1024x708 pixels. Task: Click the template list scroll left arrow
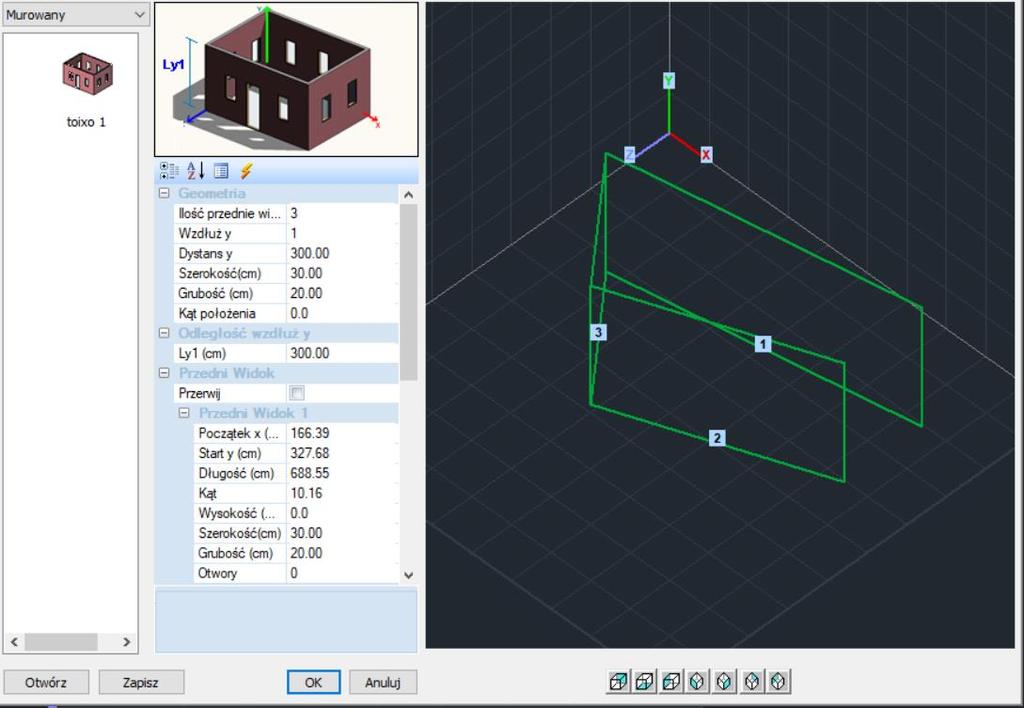click(14, 642)
